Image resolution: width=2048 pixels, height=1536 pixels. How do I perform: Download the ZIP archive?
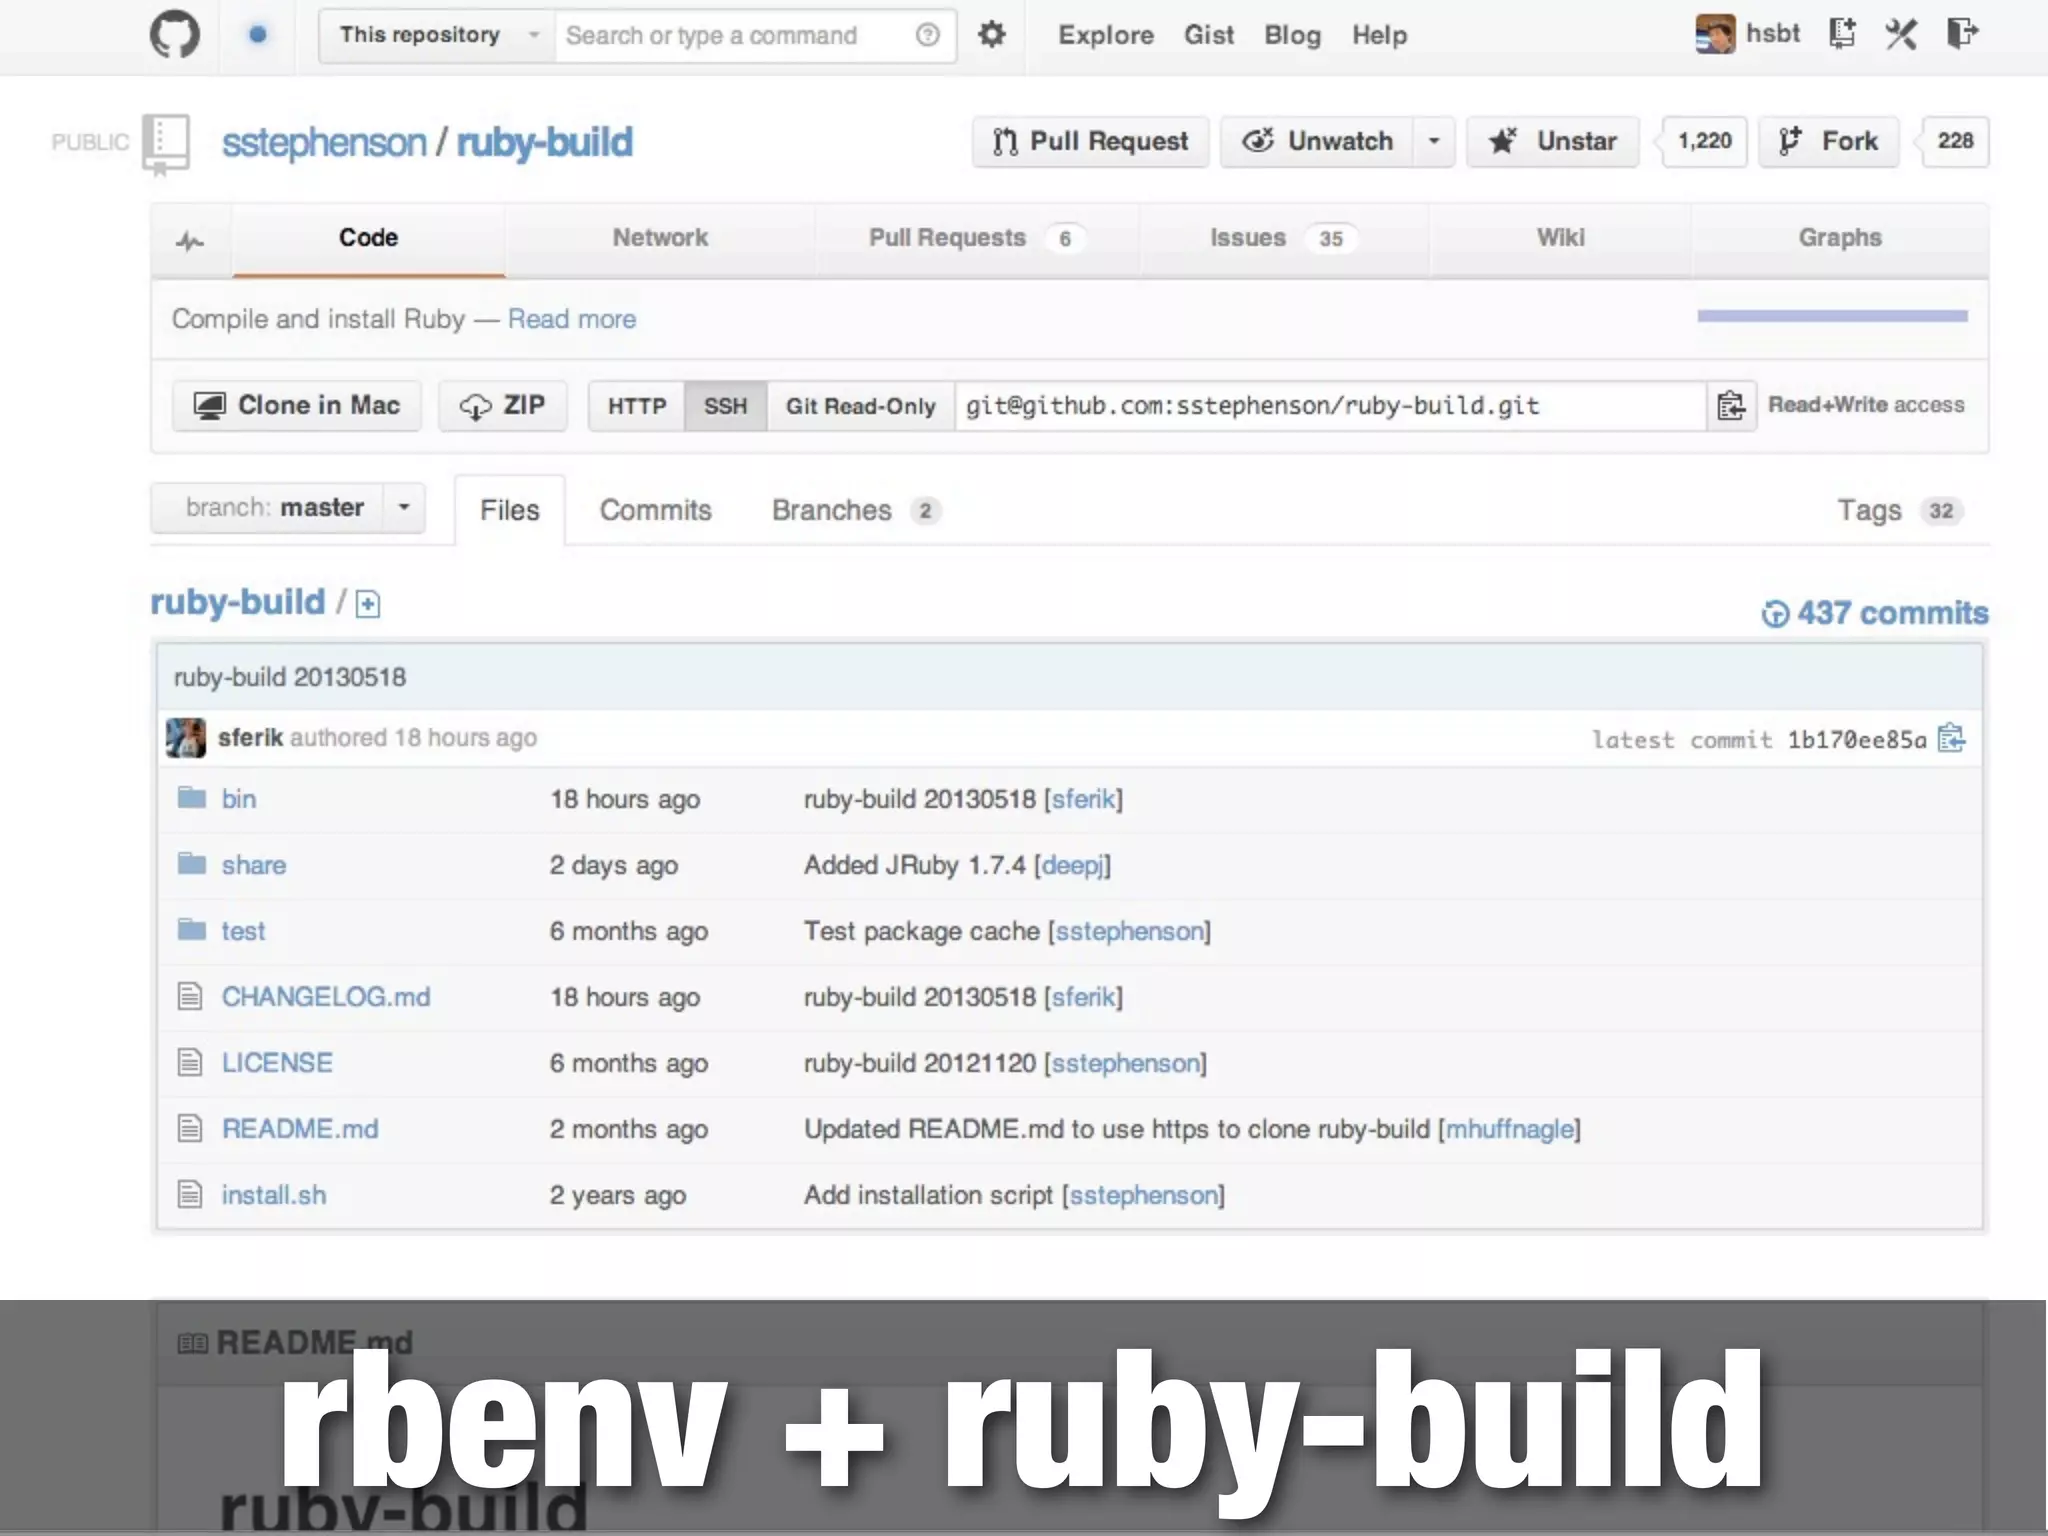point(503,405)
